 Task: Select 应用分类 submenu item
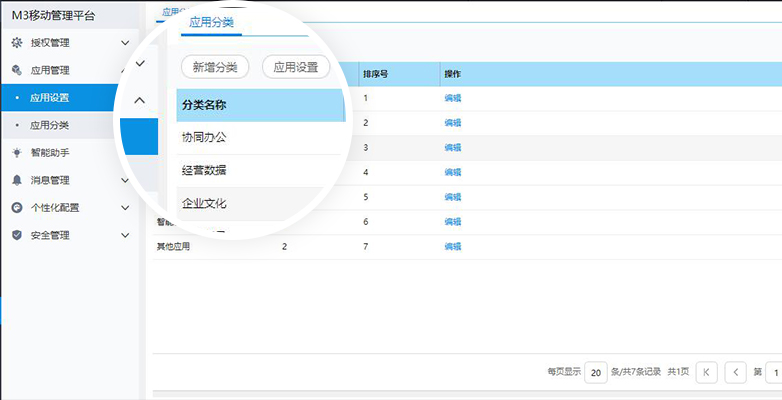pos(60,125)
